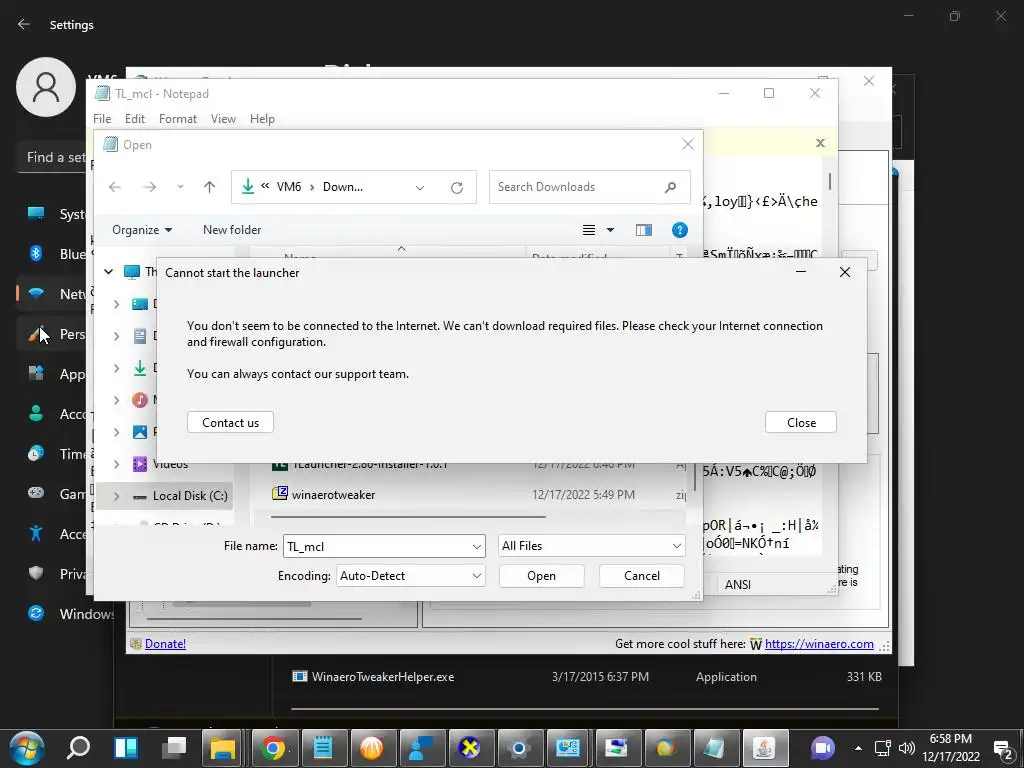This screenshot has width=1024, height=768.
Task: Open the view options dropdown arrow
Action: click(611, 230)
